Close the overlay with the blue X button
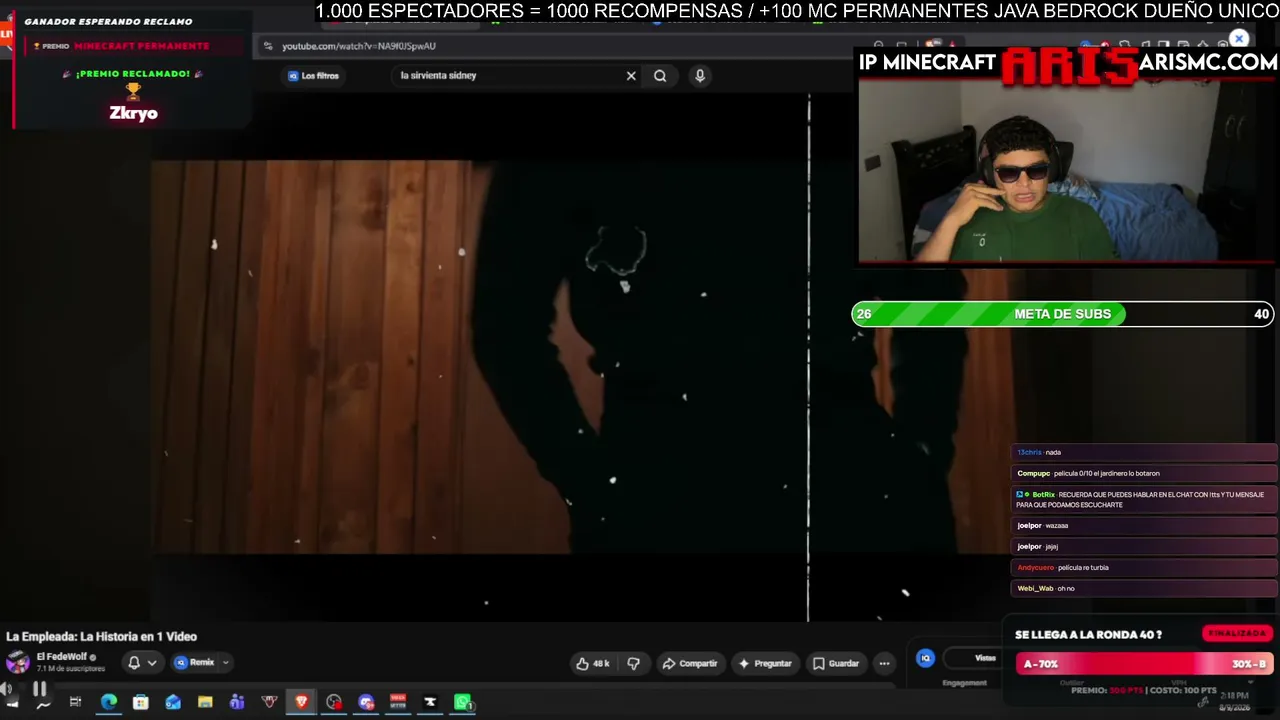 (1239, 39)
